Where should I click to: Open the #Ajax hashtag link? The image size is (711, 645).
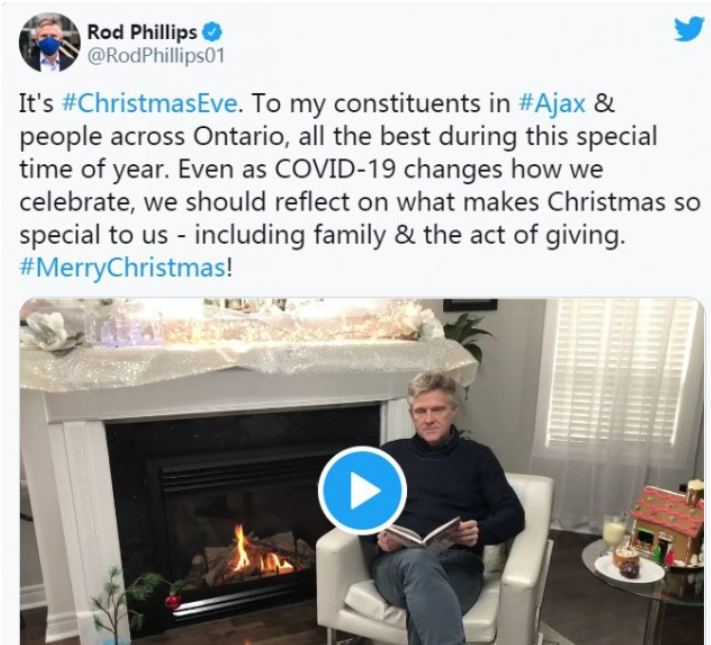pyautogui.click(x=552, y=103)
